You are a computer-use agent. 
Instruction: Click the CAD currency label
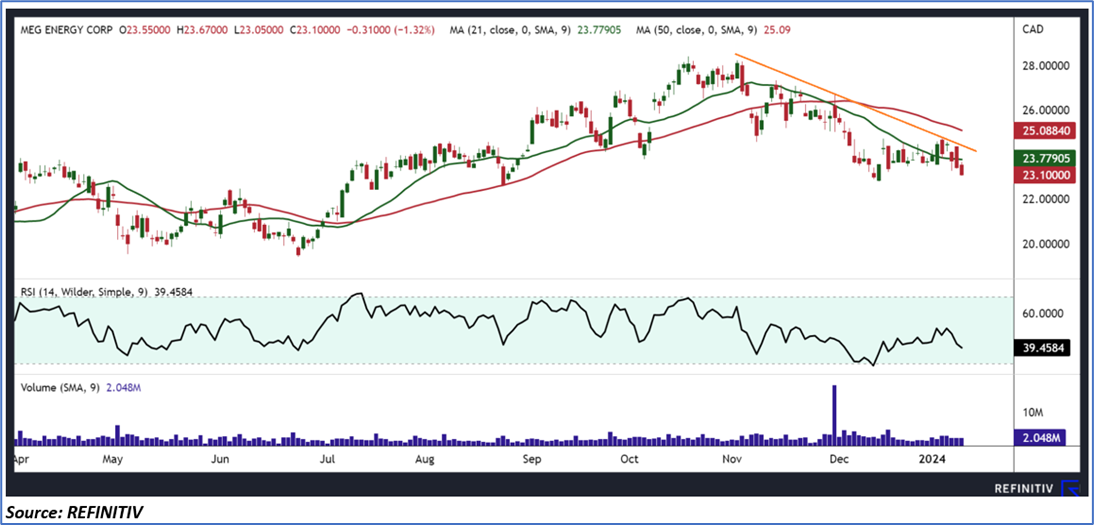(x=1031, y=30)
